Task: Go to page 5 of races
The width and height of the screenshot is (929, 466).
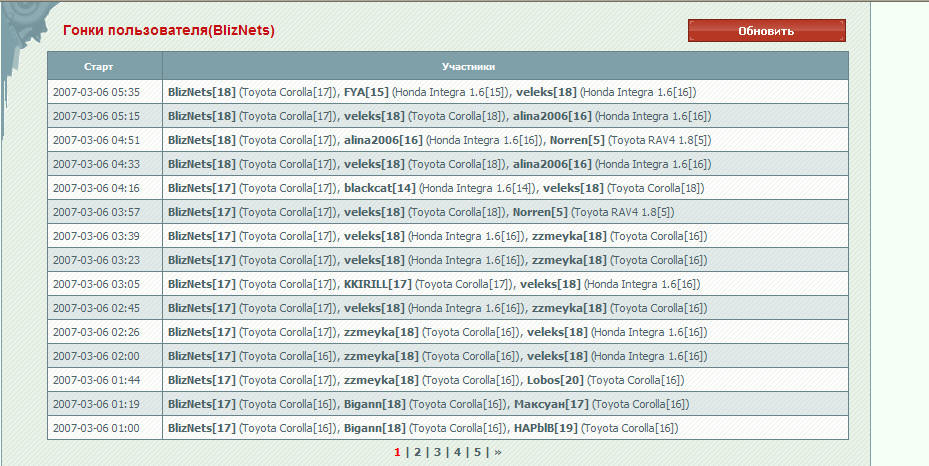Action: click(477, 452)
